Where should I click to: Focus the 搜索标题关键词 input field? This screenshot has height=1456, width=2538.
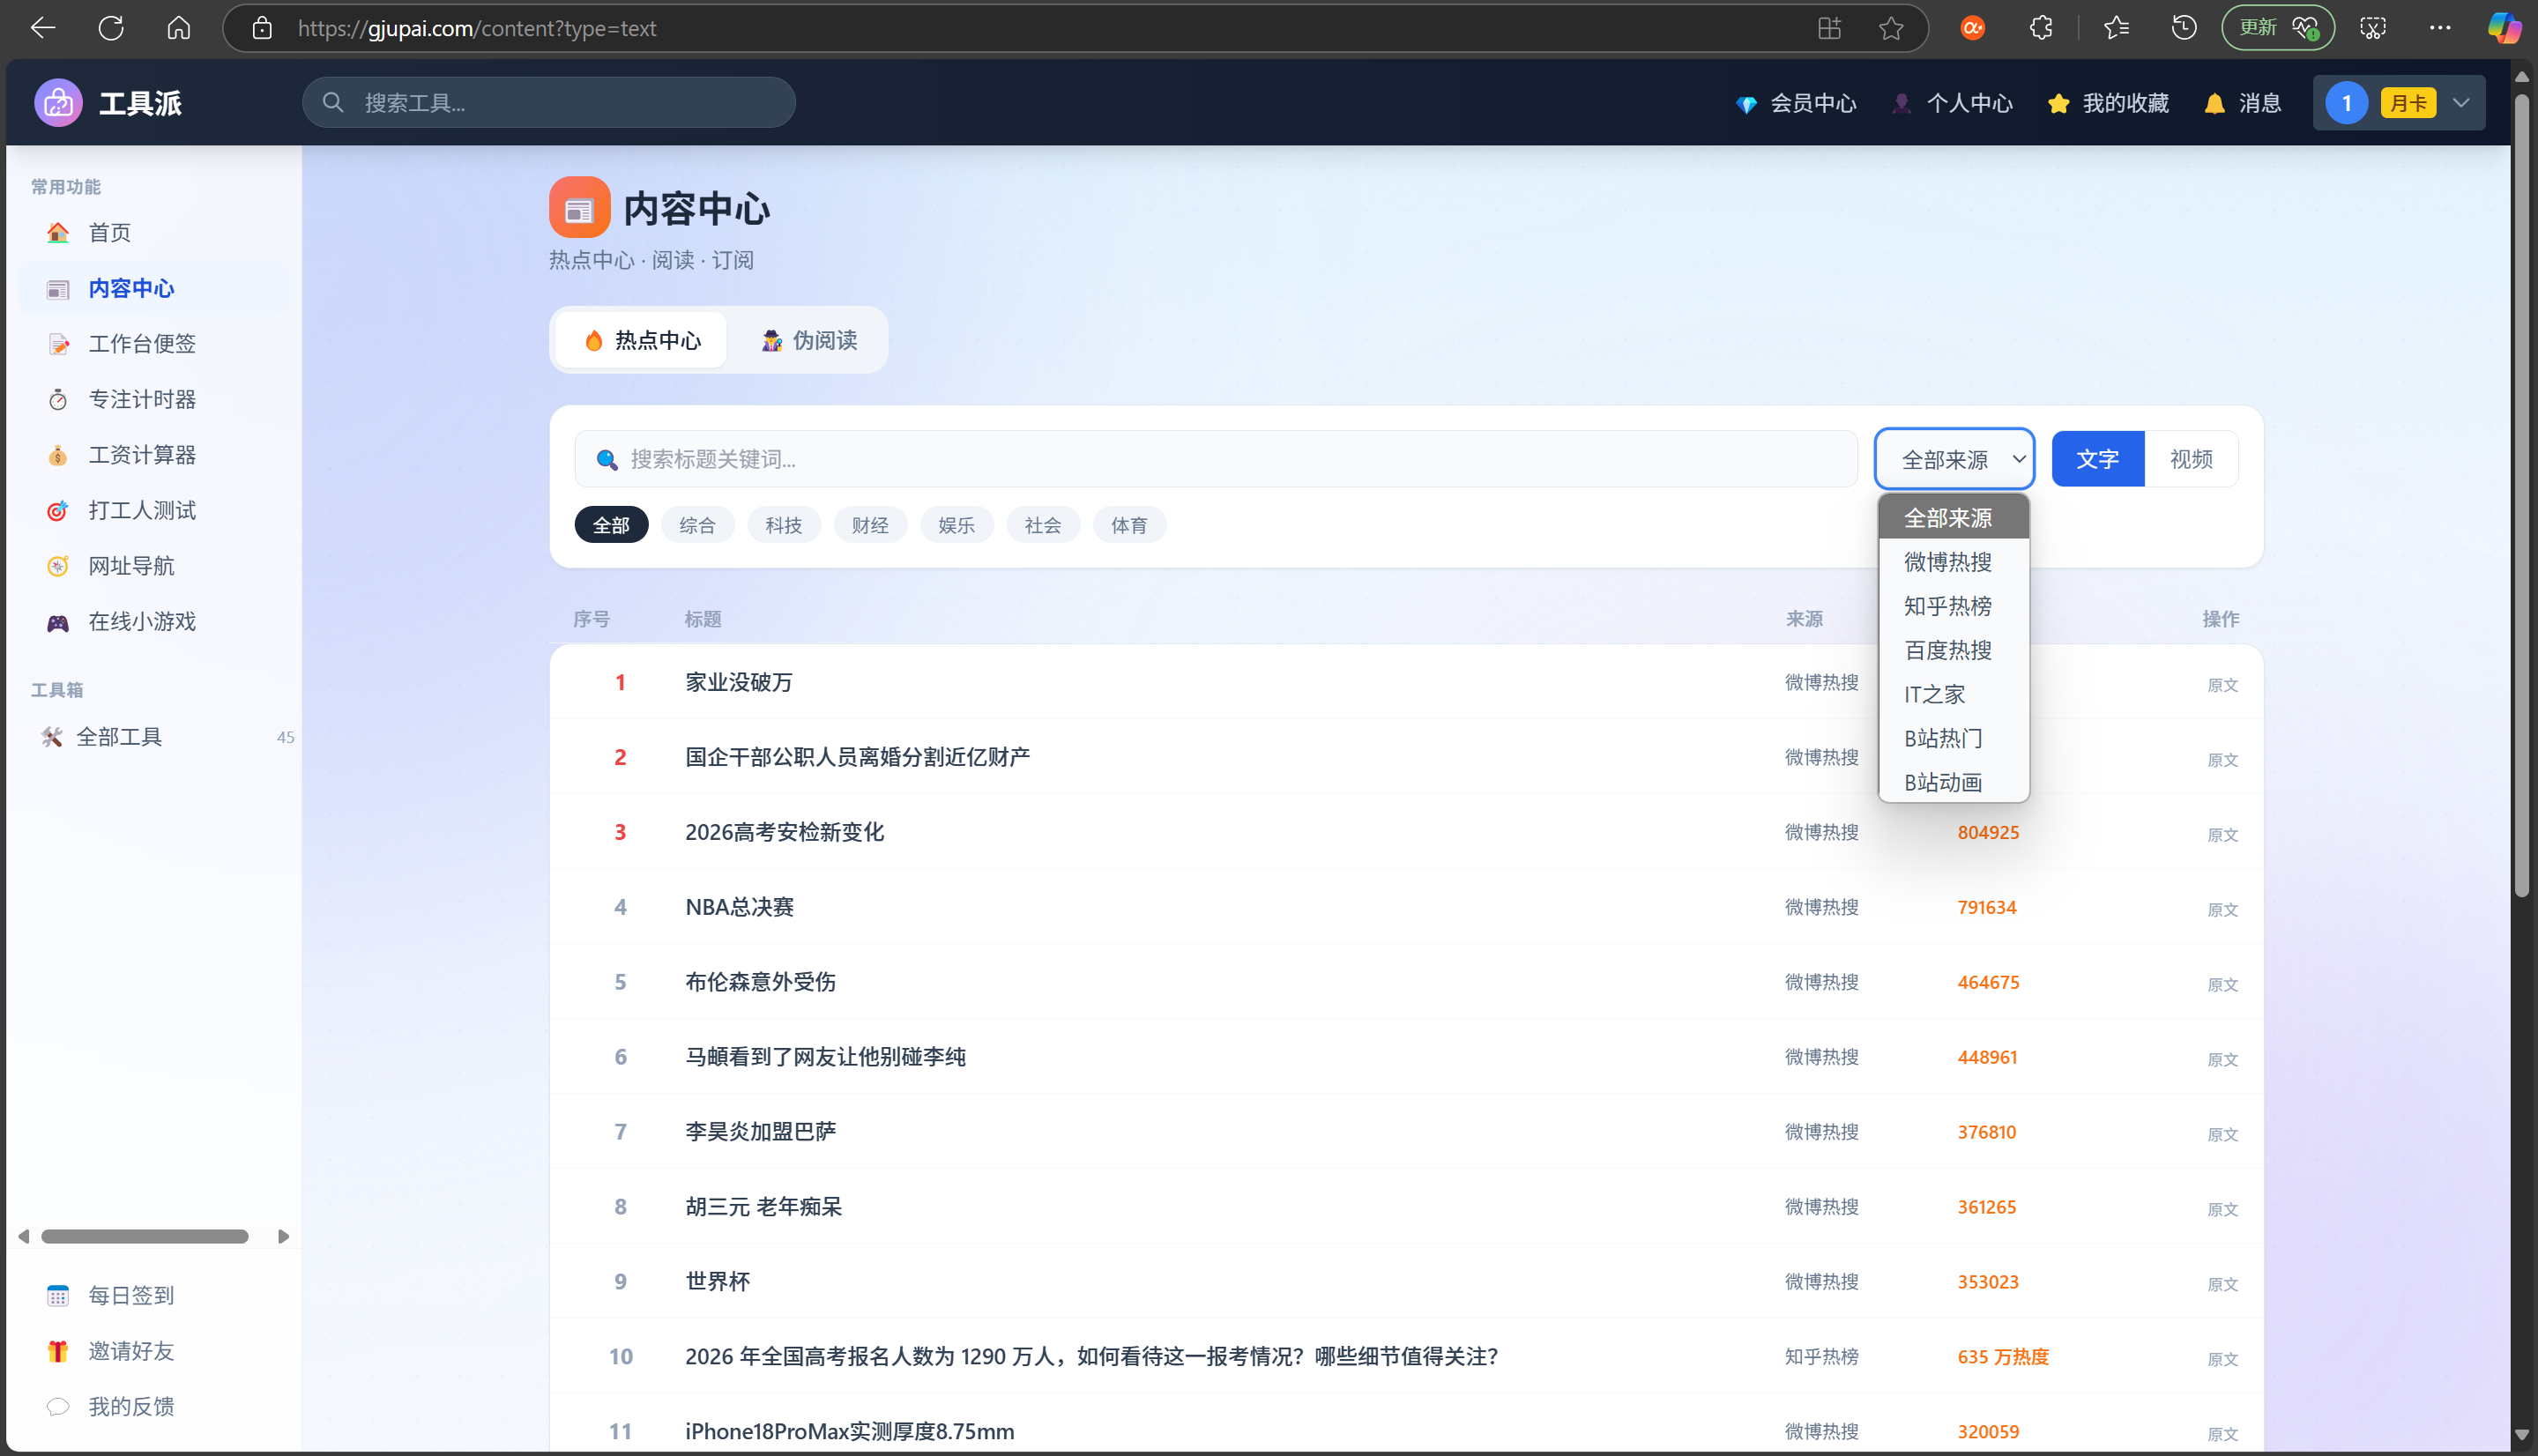click(1215, 459)
